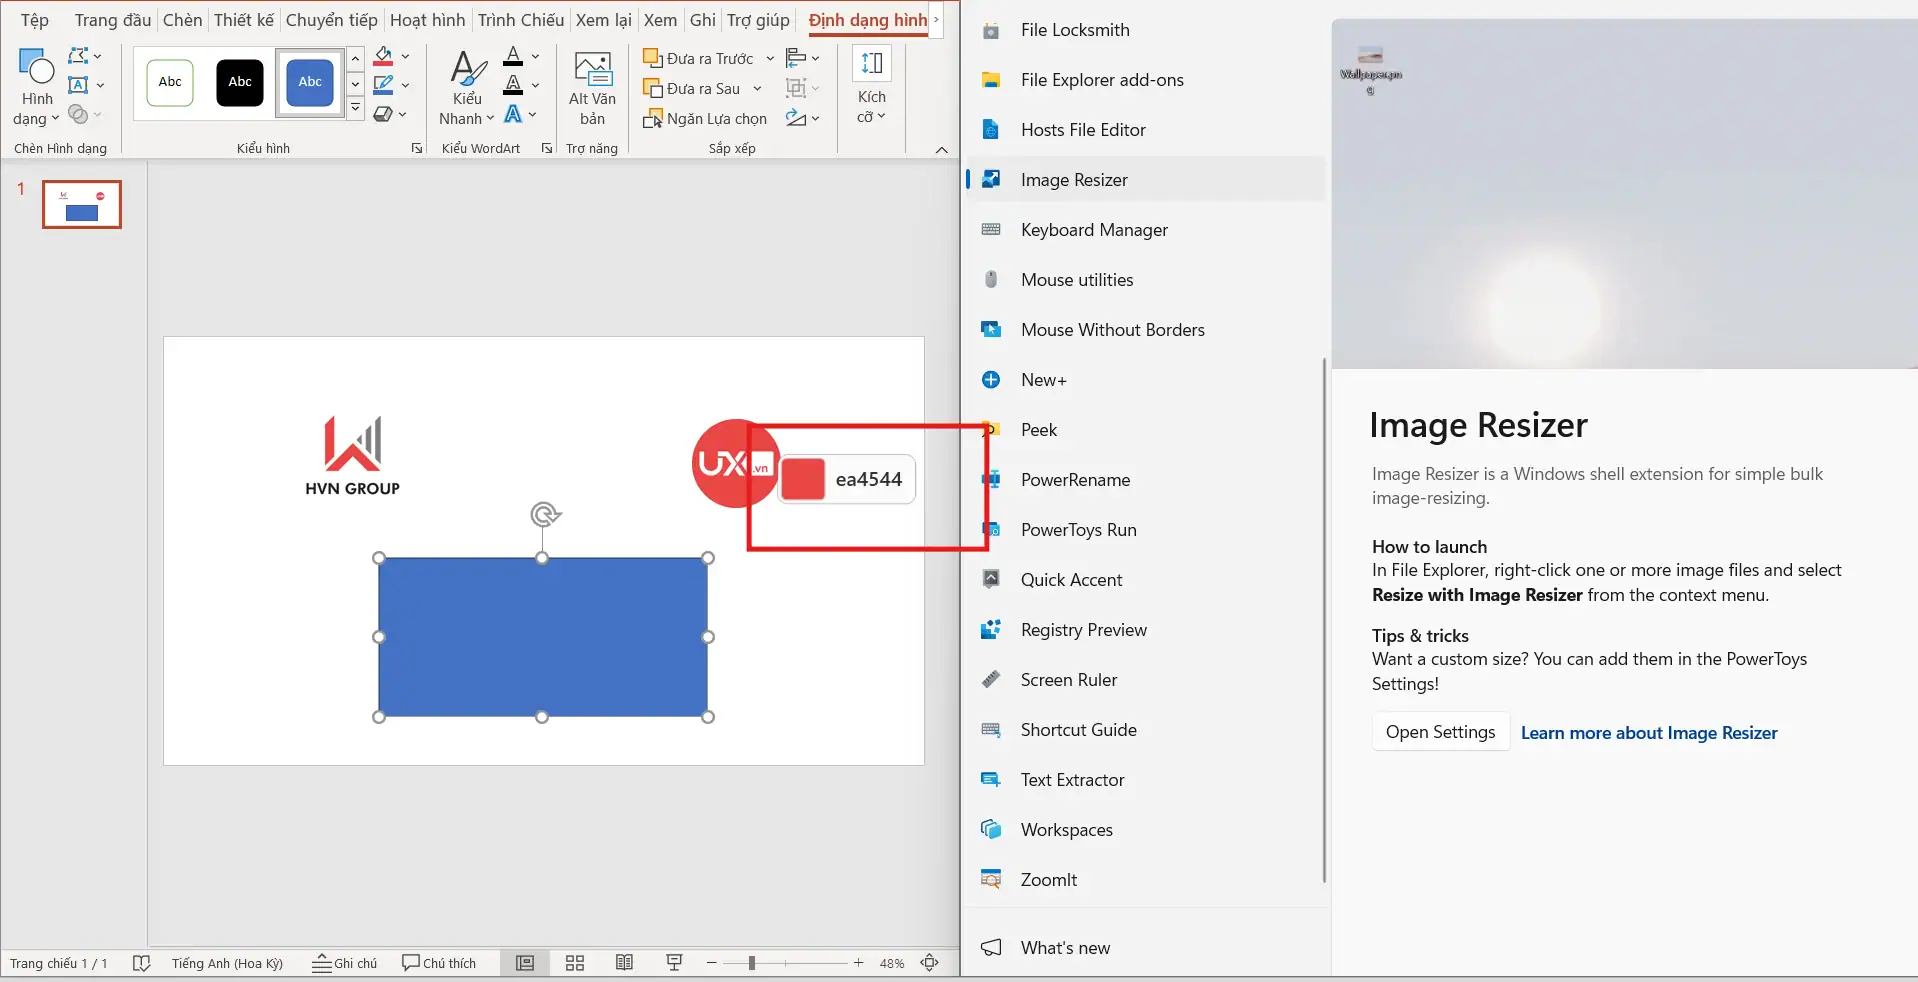
Task: Toggle the Chú thích comments pane
Action: click(440, 962)
